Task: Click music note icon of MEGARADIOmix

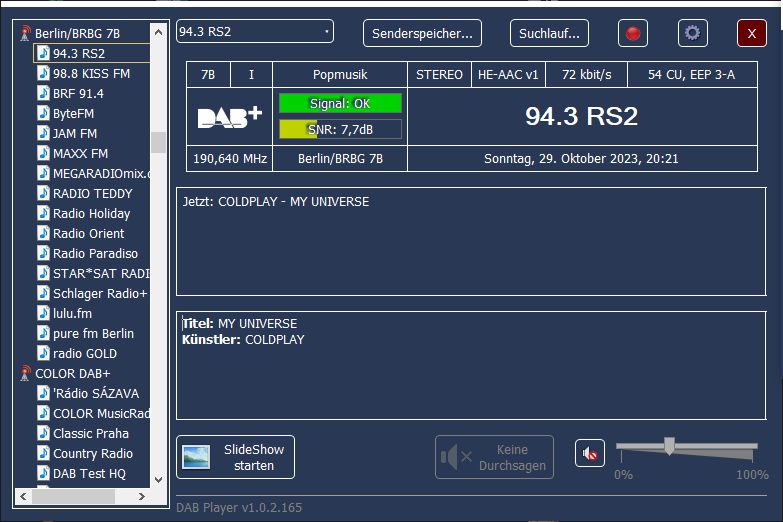Action: 43,173
